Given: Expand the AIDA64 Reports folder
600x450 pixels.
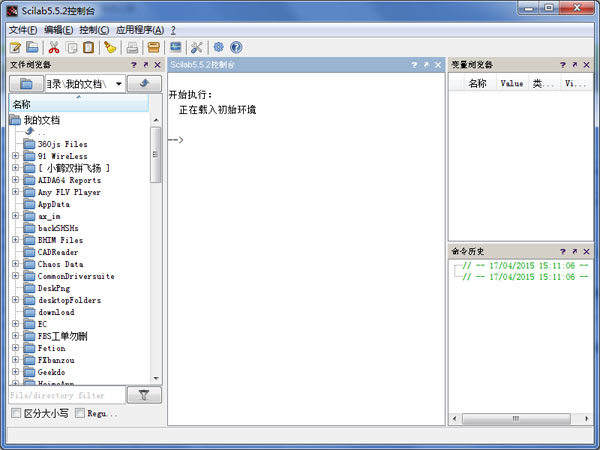Looking at the screenshot, I should (15, 179).
